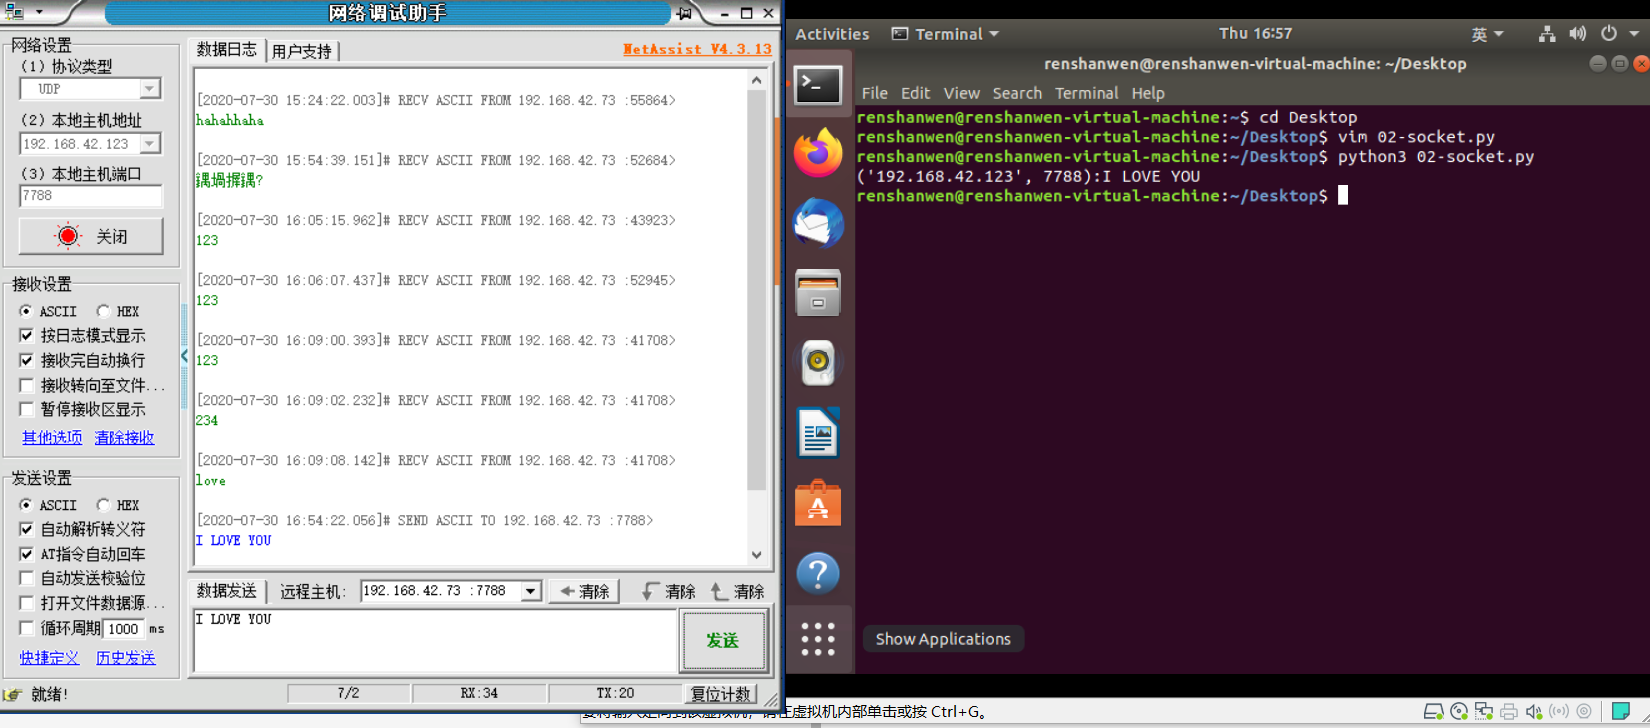The image size is (1650, 728).
Task: Open the Help question-mark icon in dock
Action: (x=818, y=573)
